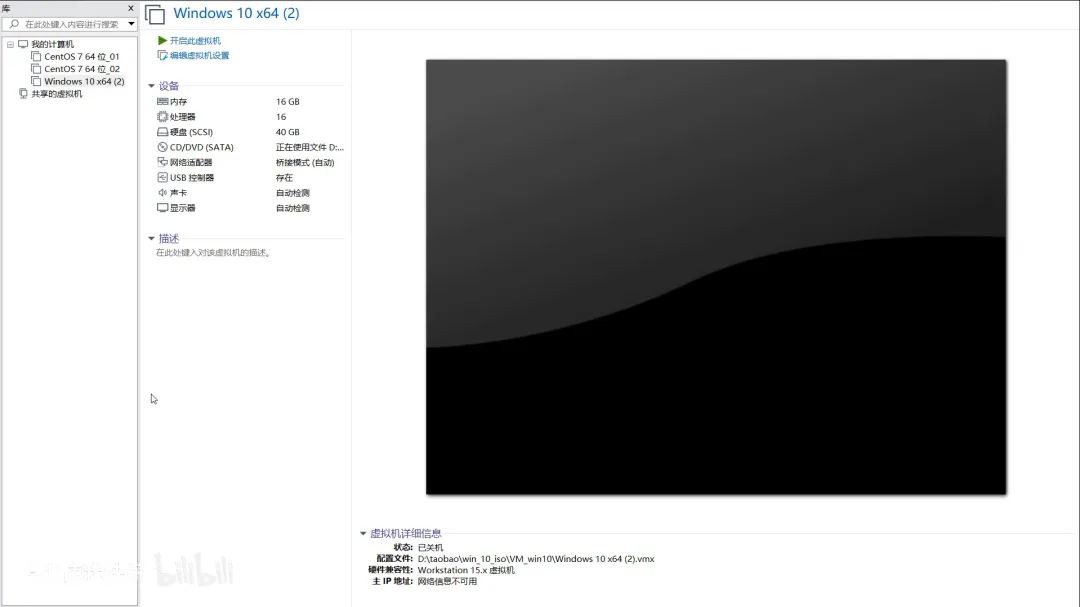
Task: Click the 40 GB hard disk value
Action: point(288,132)
